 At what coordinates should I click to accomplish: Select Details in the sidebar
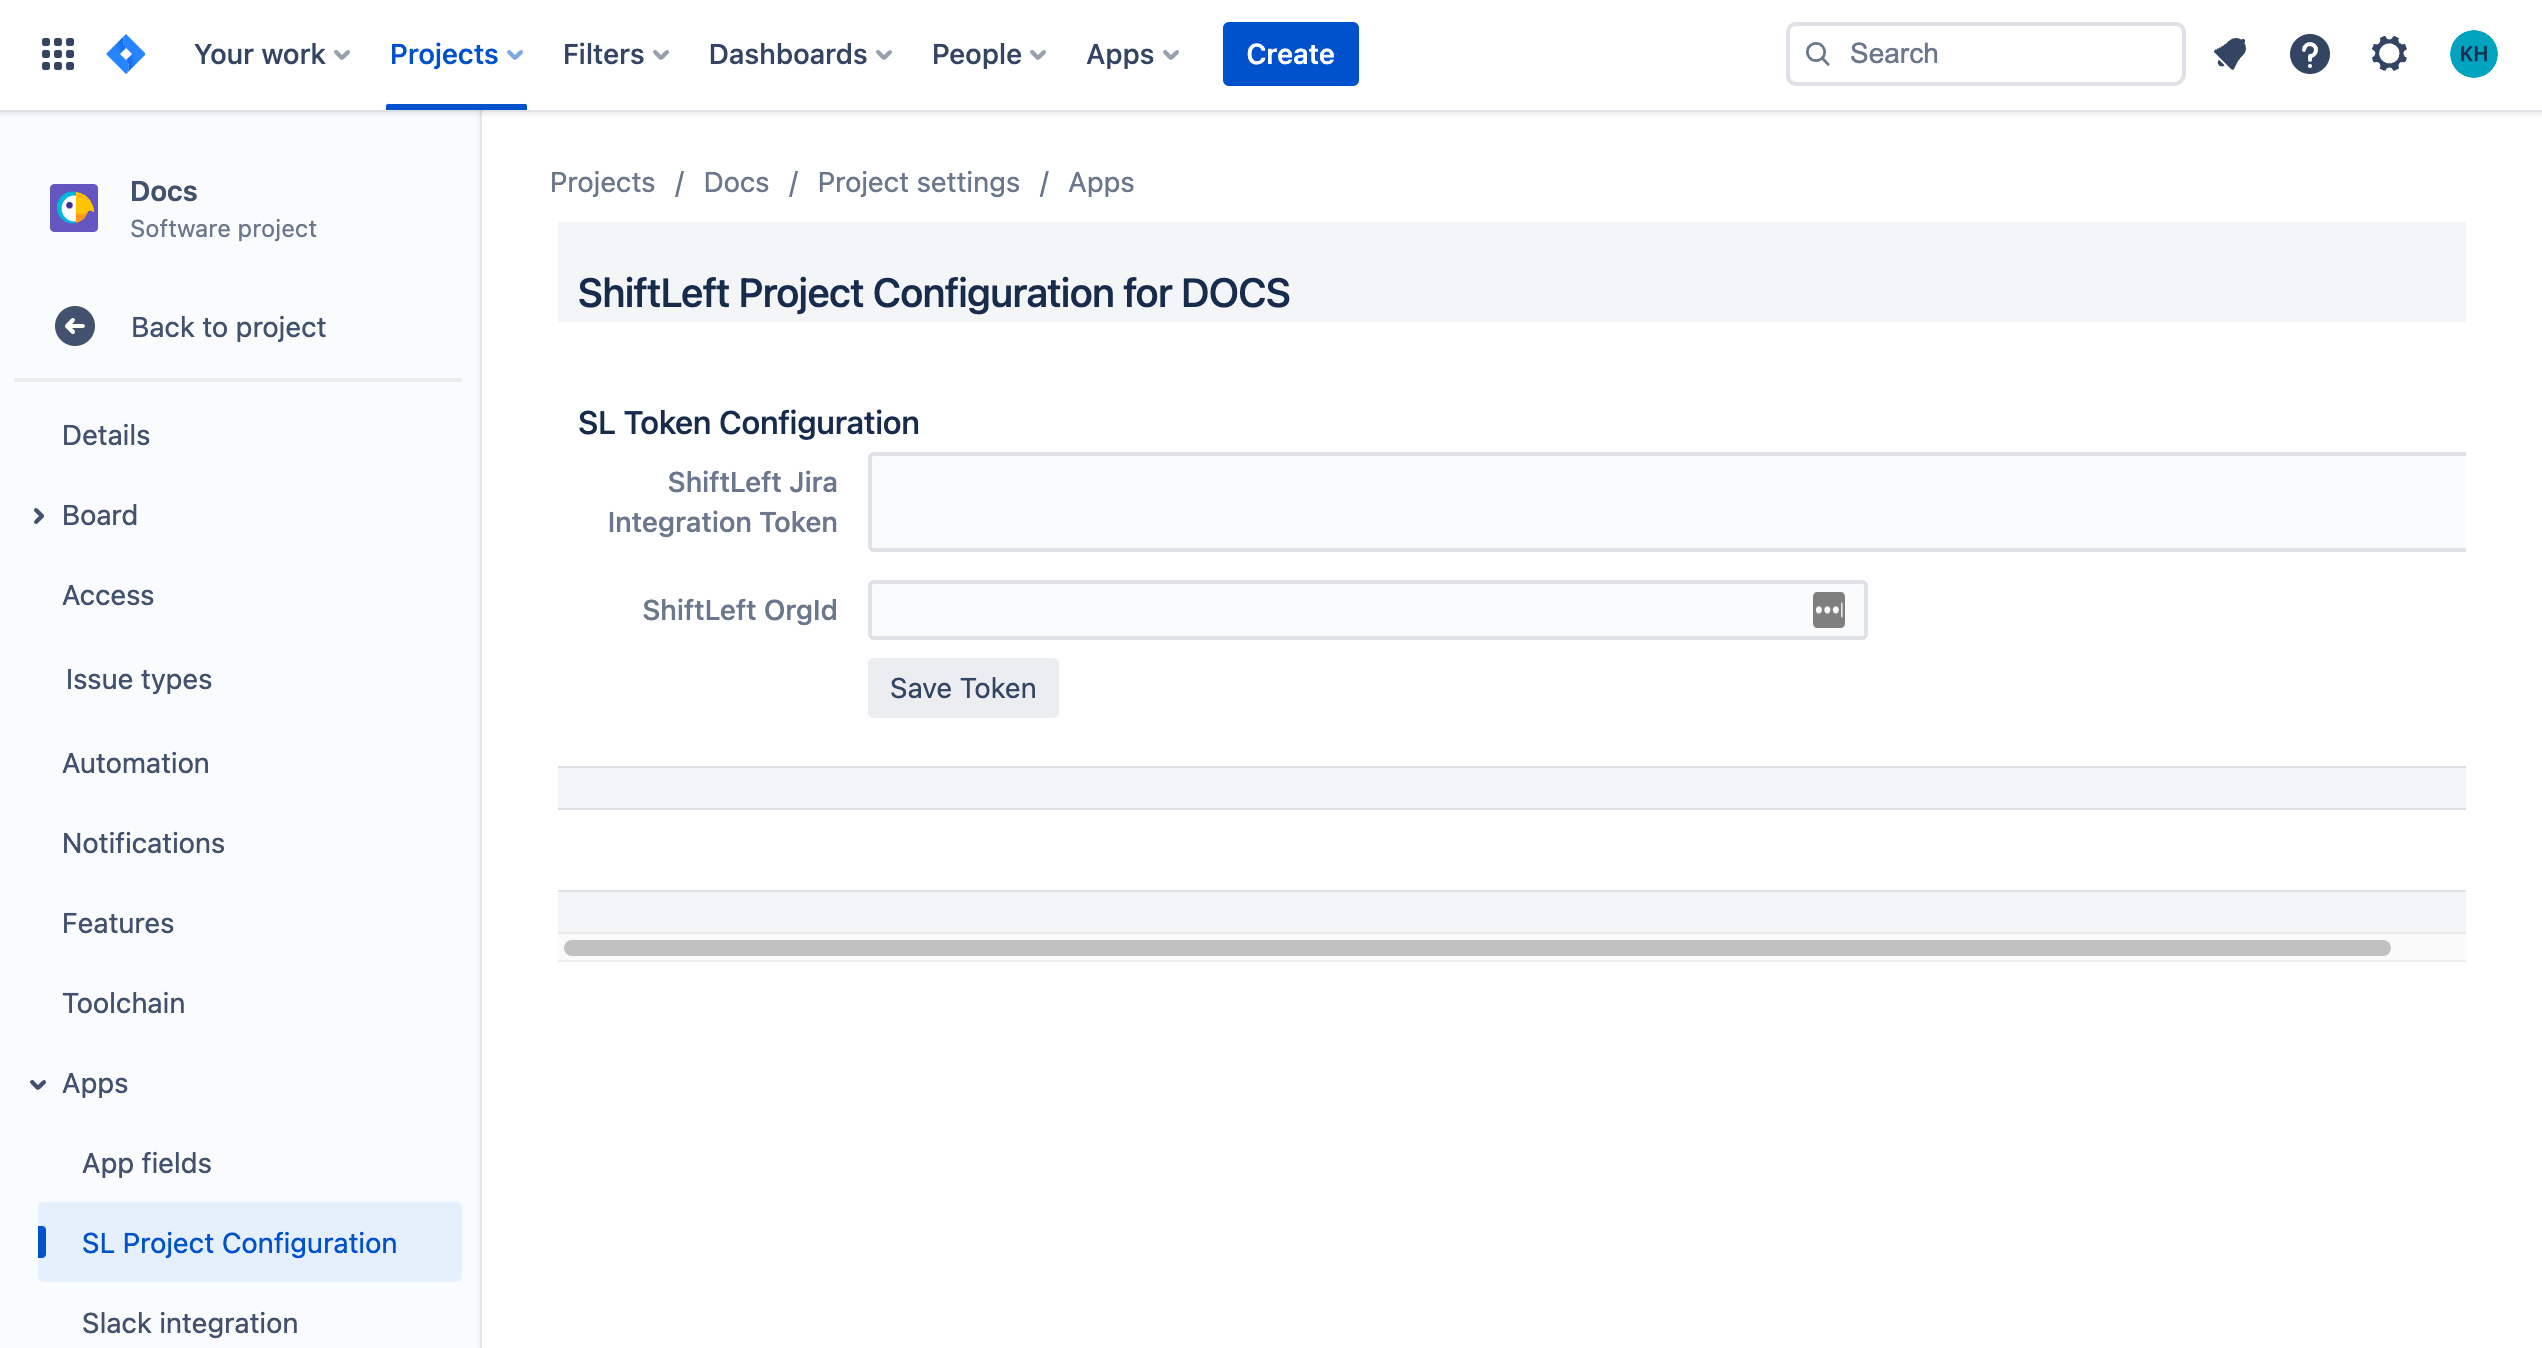[x=106, y=436]
